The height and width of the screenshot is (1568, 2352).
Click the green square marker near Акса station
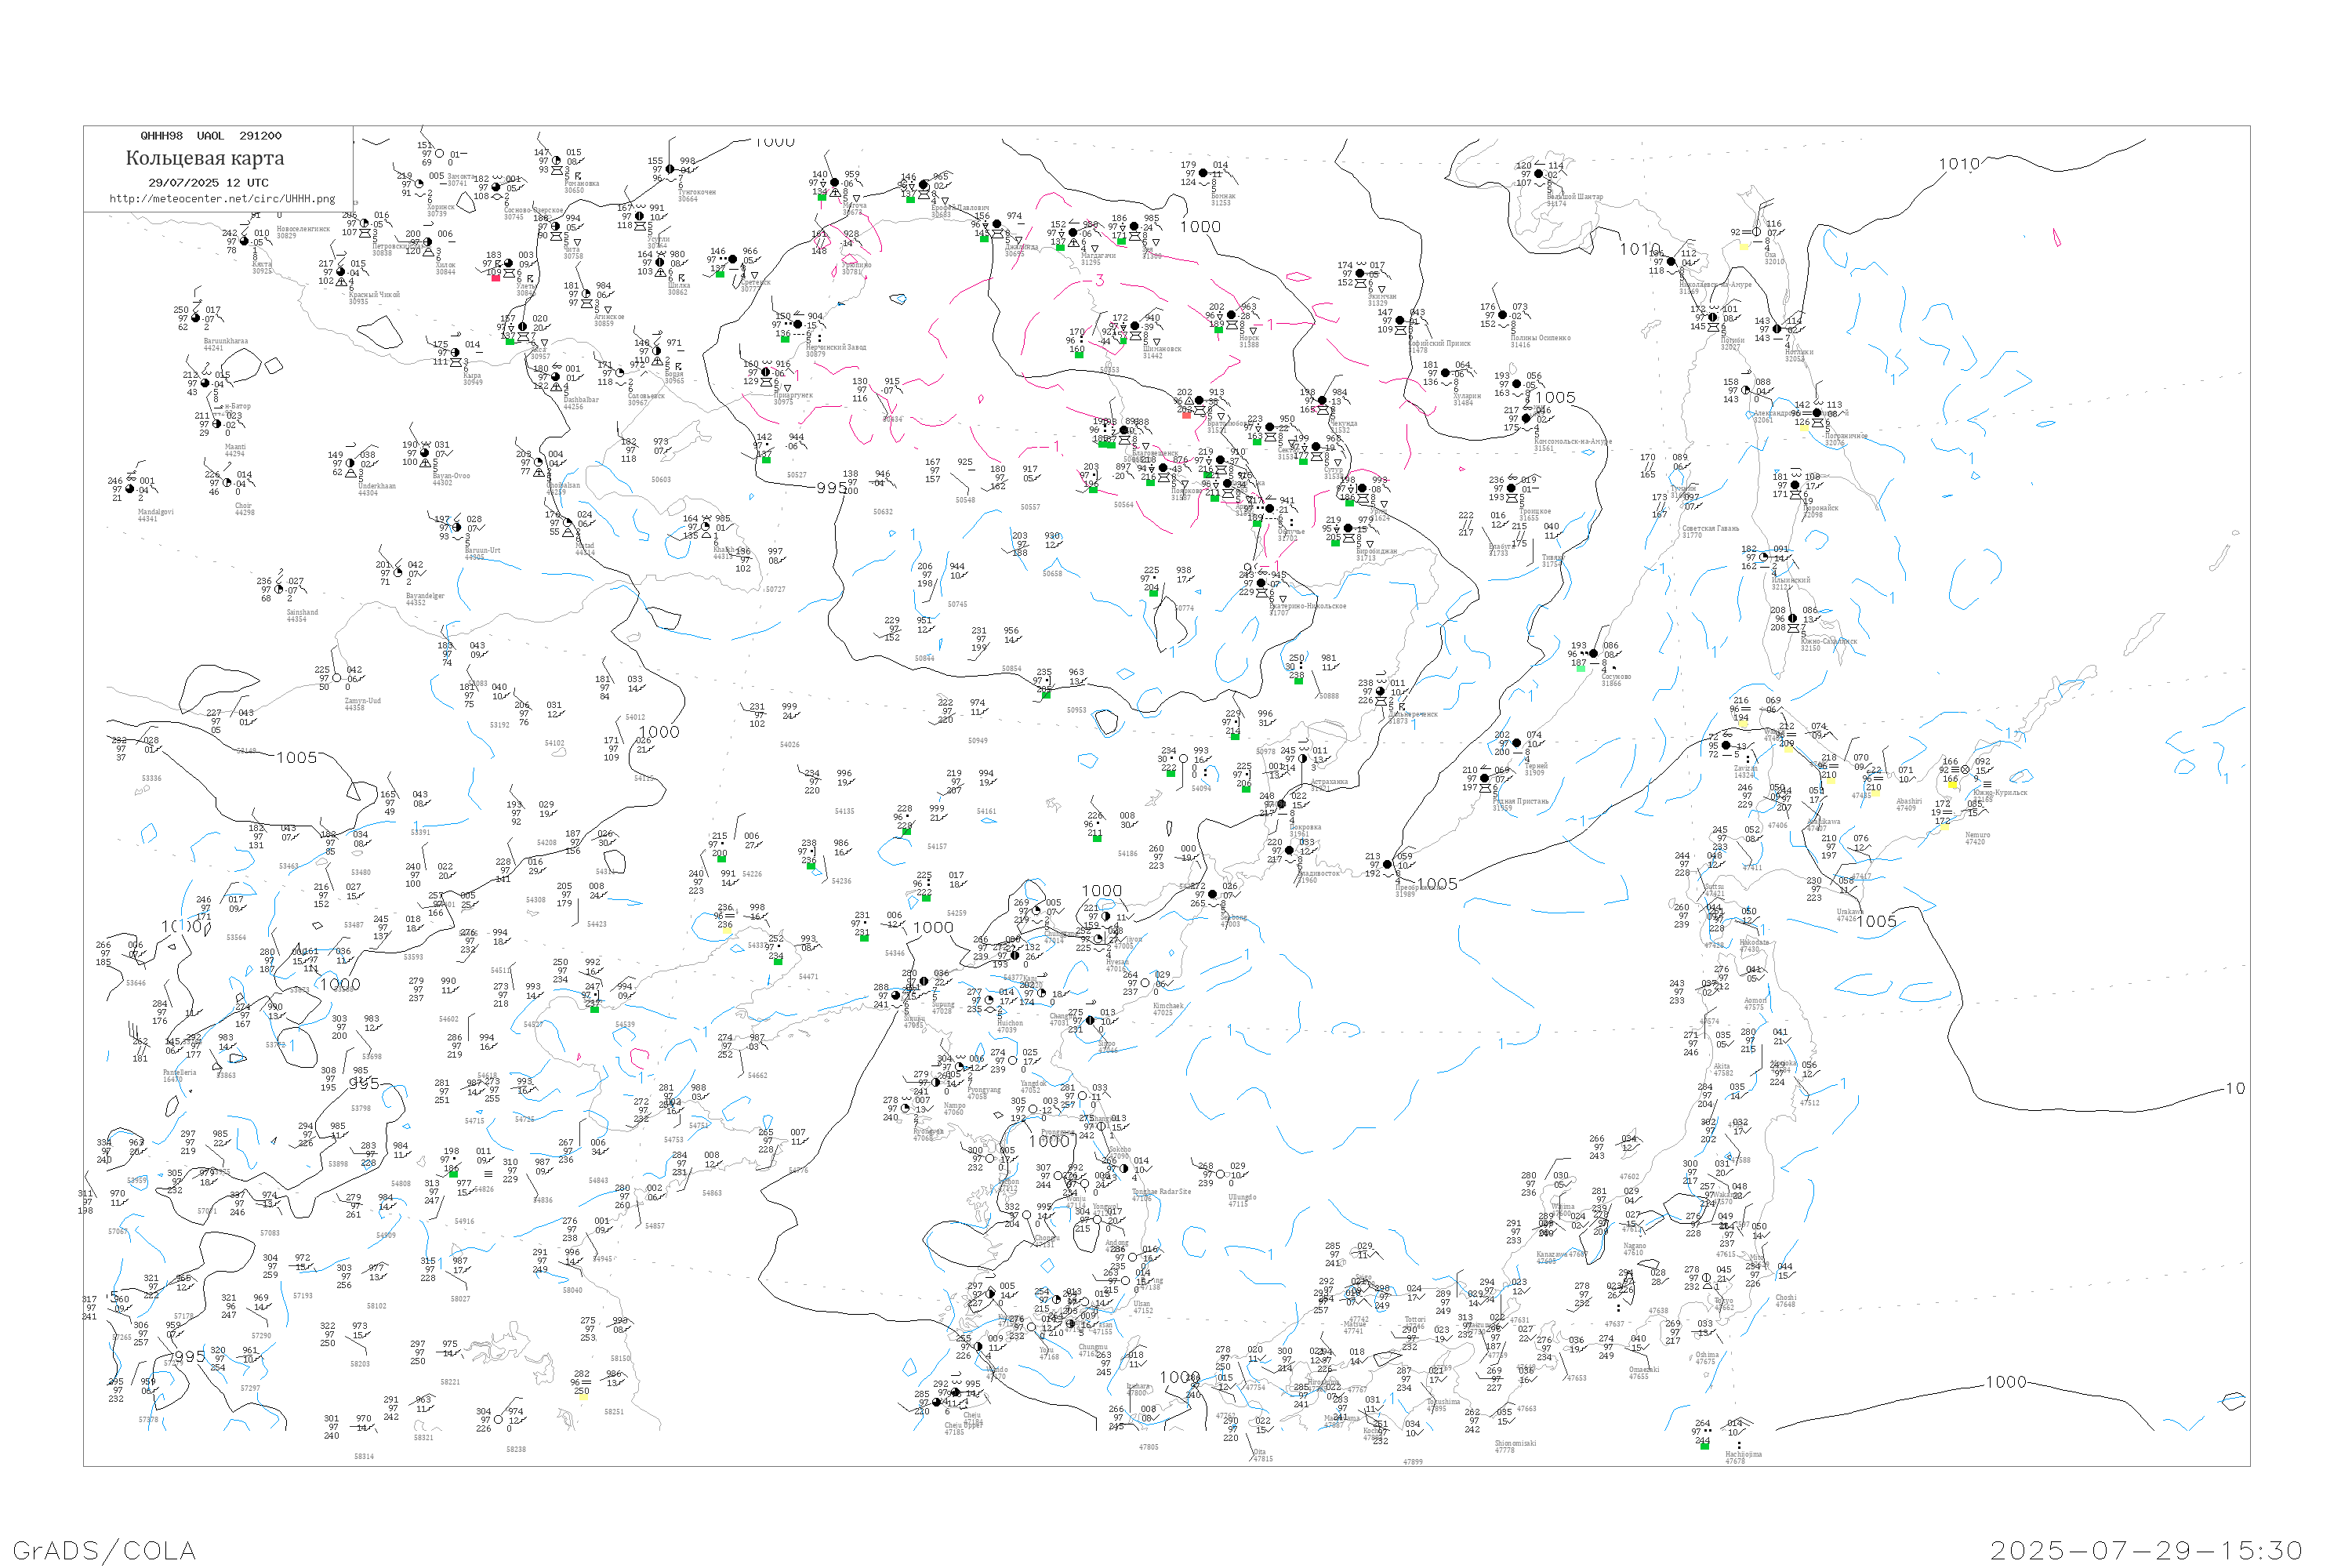[x=510, y=342]
